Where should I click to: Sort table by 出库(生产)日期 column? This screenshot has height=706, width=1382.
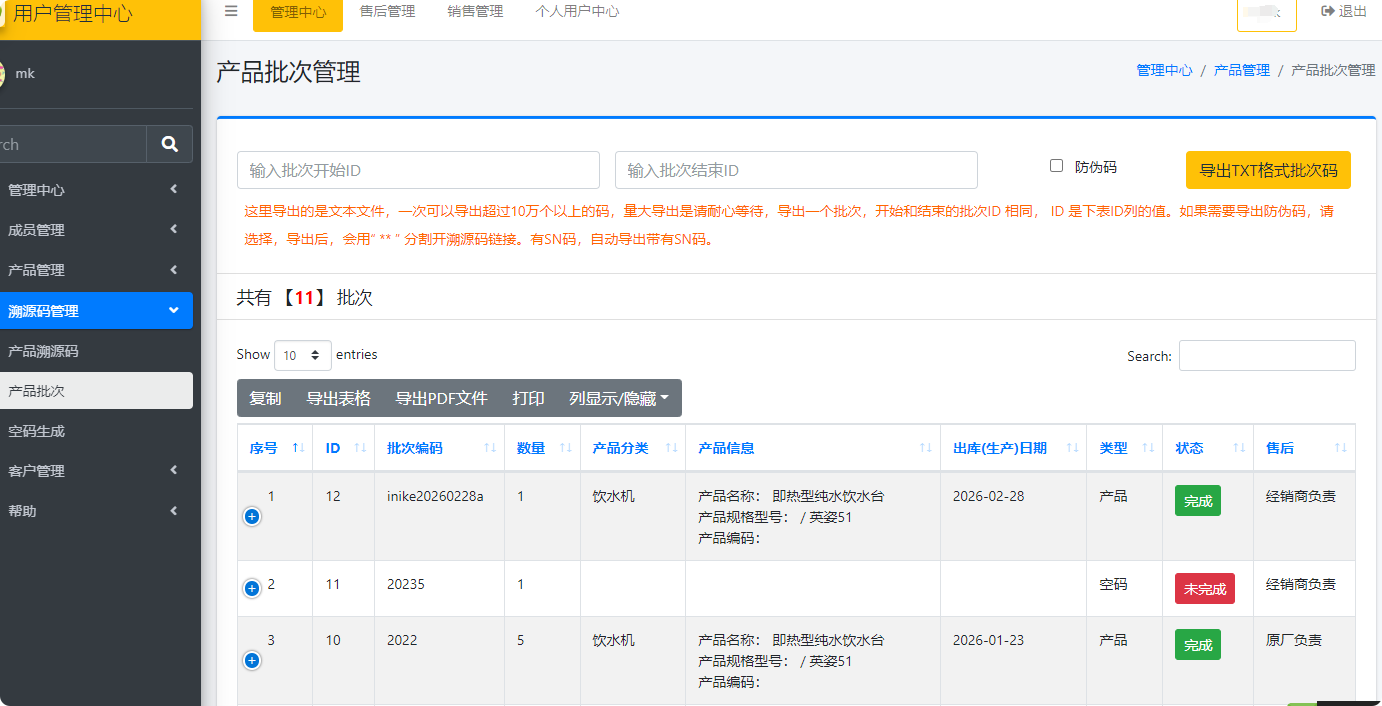pos(1014,448)
